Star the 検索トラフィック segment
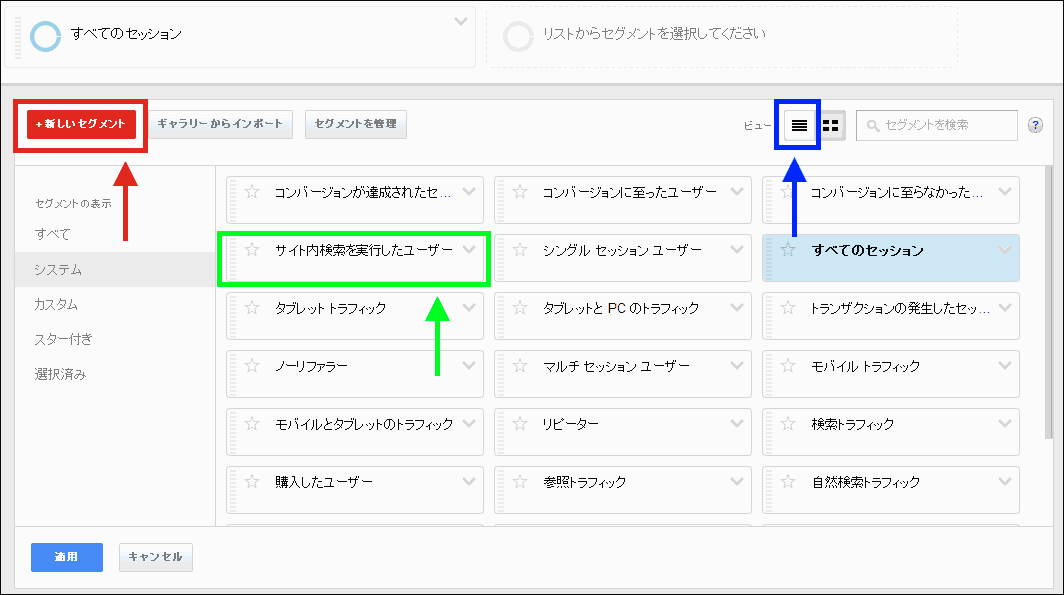The image size is (1064, 595). click(x=789, y=424)
